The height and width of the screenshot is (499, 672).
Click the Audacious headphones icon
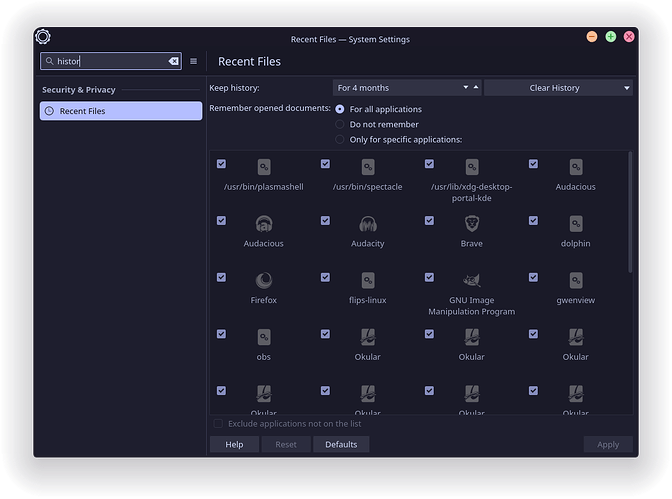coord(264,223)
